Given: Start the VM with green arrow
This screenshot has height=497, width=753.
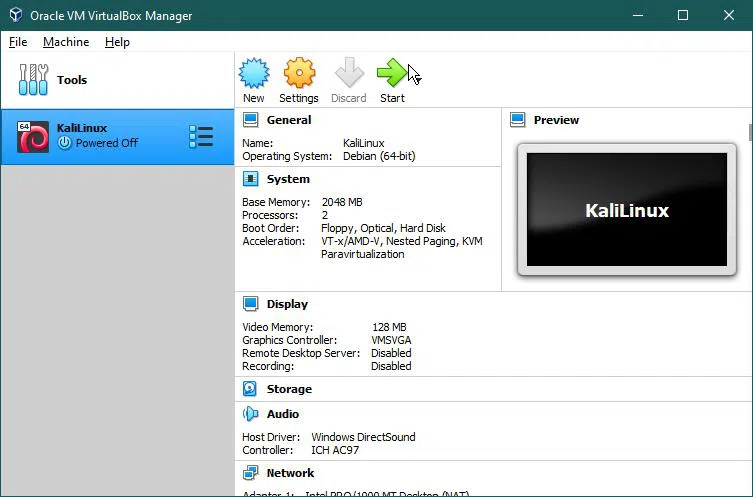Looking at the screenshot, I should [392, 73].
